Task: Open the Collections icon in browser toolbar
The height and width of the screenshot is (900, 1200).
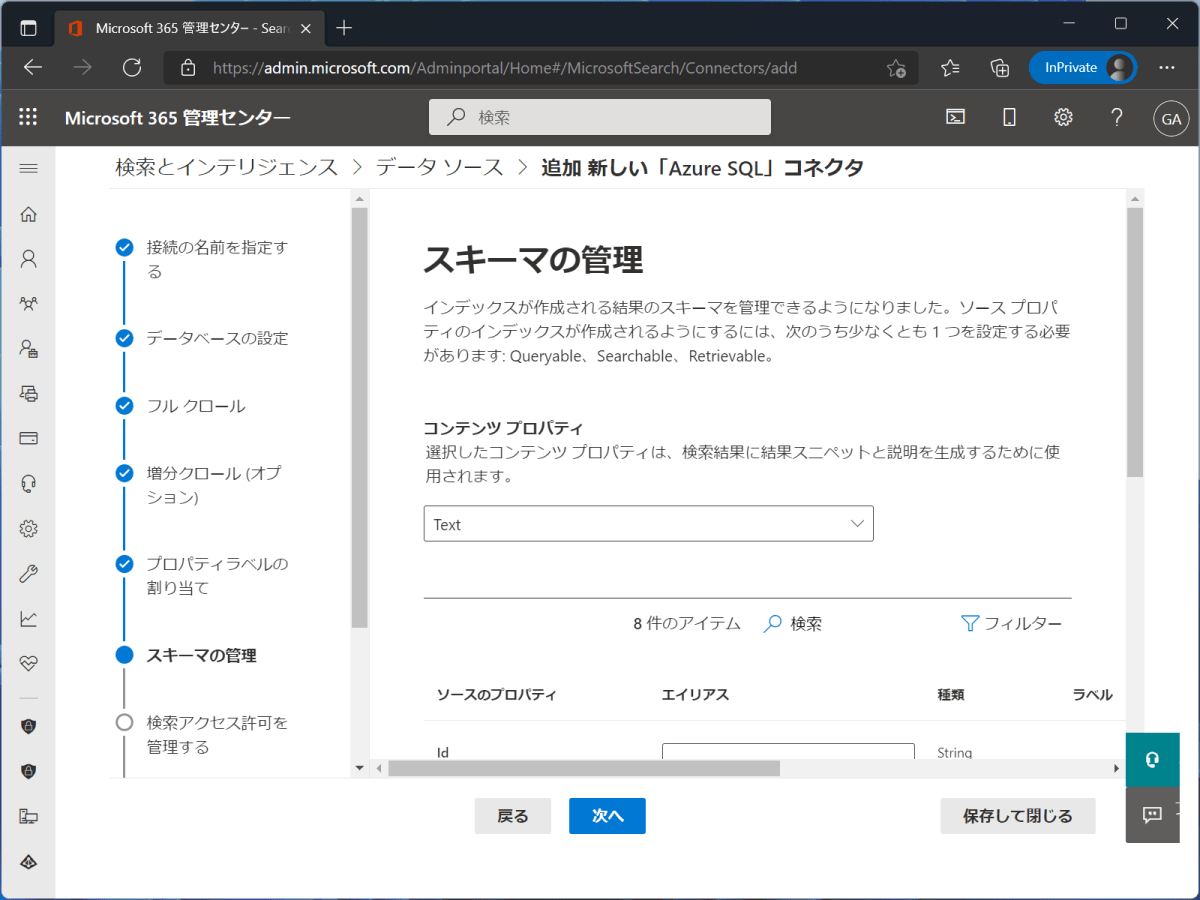Action: pos(1000,67)
